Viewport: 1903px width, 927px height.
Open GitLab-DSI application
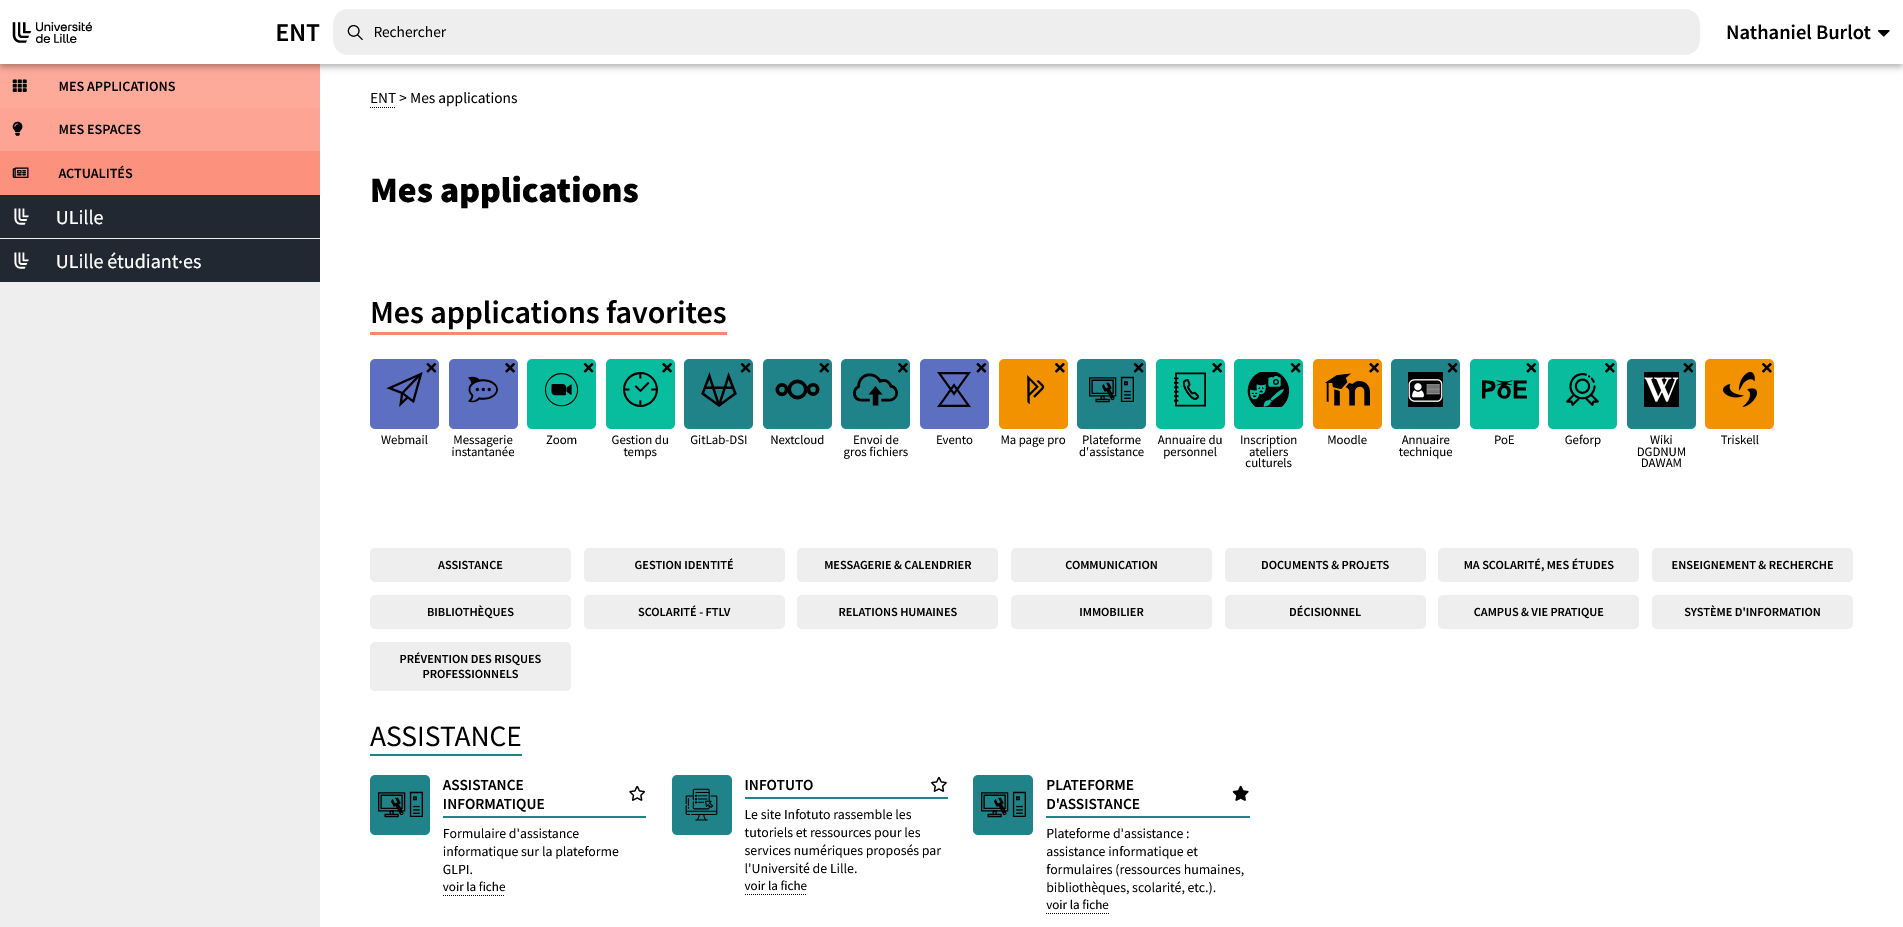click(x=718, y=394)
